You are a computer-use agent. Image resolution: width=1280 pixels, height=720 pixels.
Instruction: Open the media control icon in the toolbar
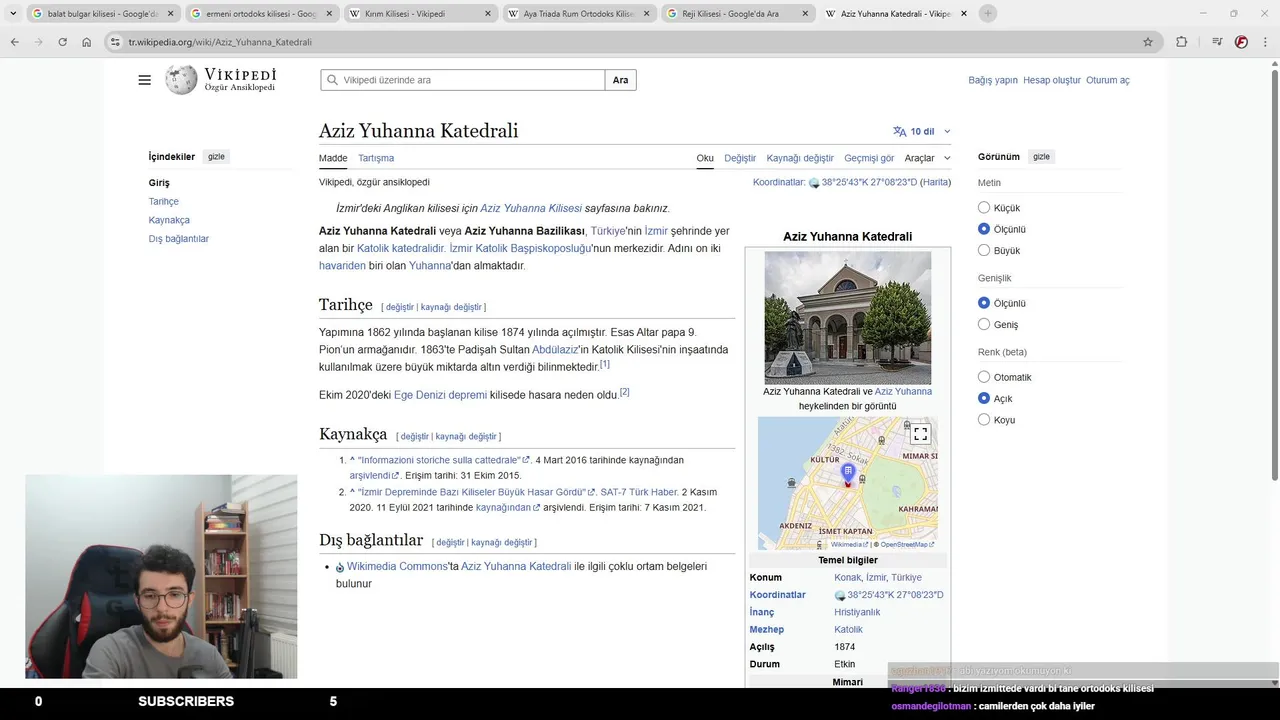[1216, 42]
